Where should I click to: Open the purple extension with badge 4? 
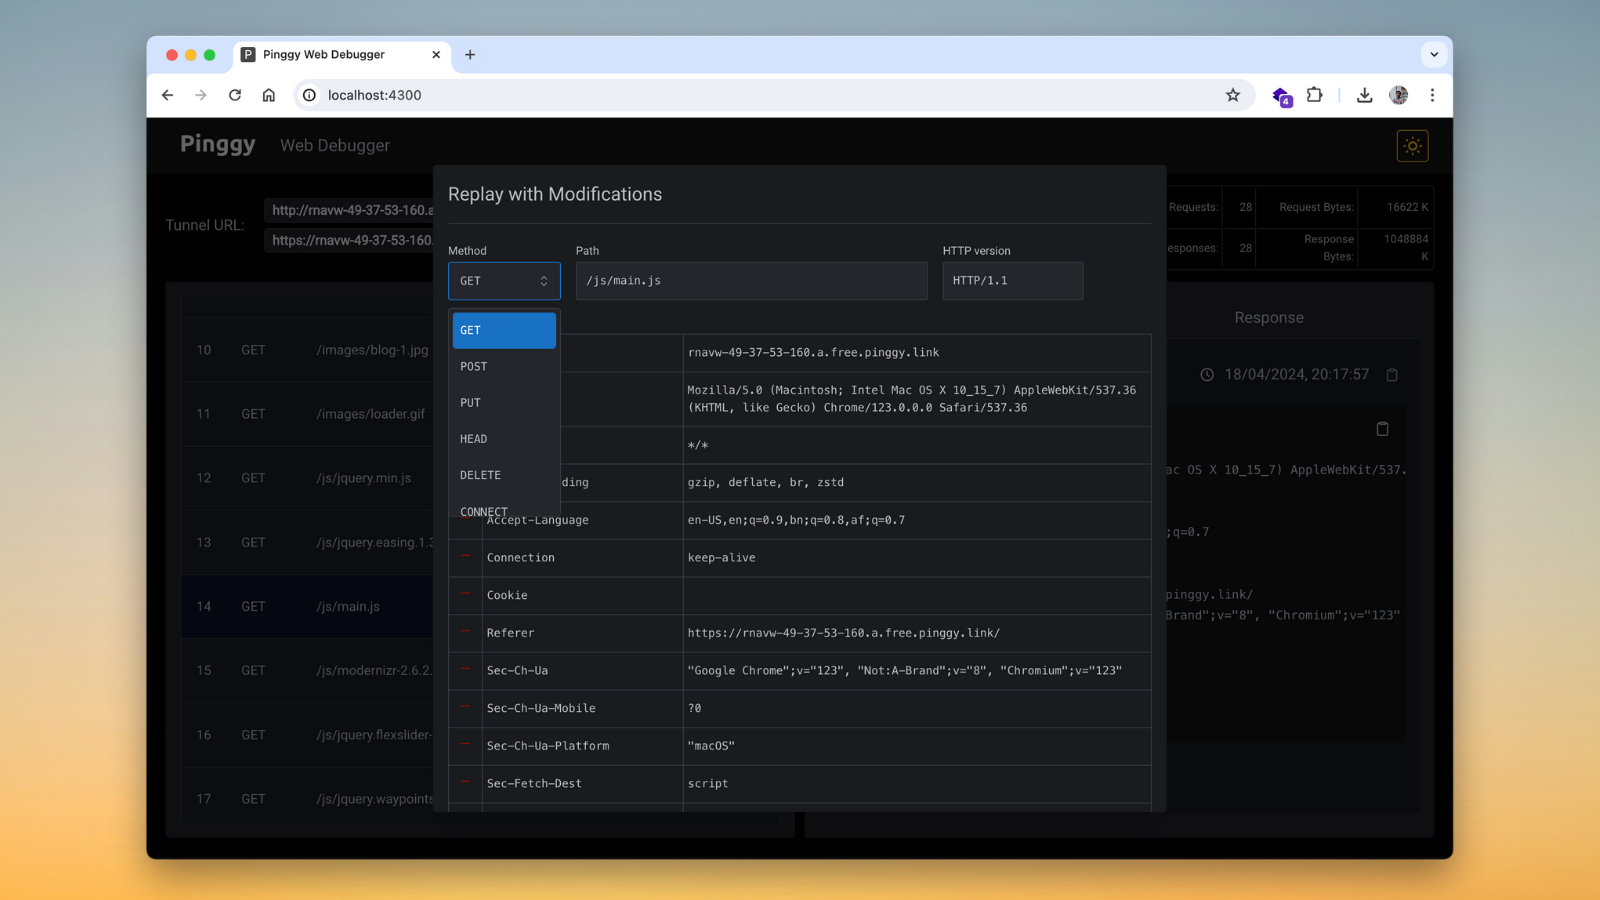point(1281,96)
